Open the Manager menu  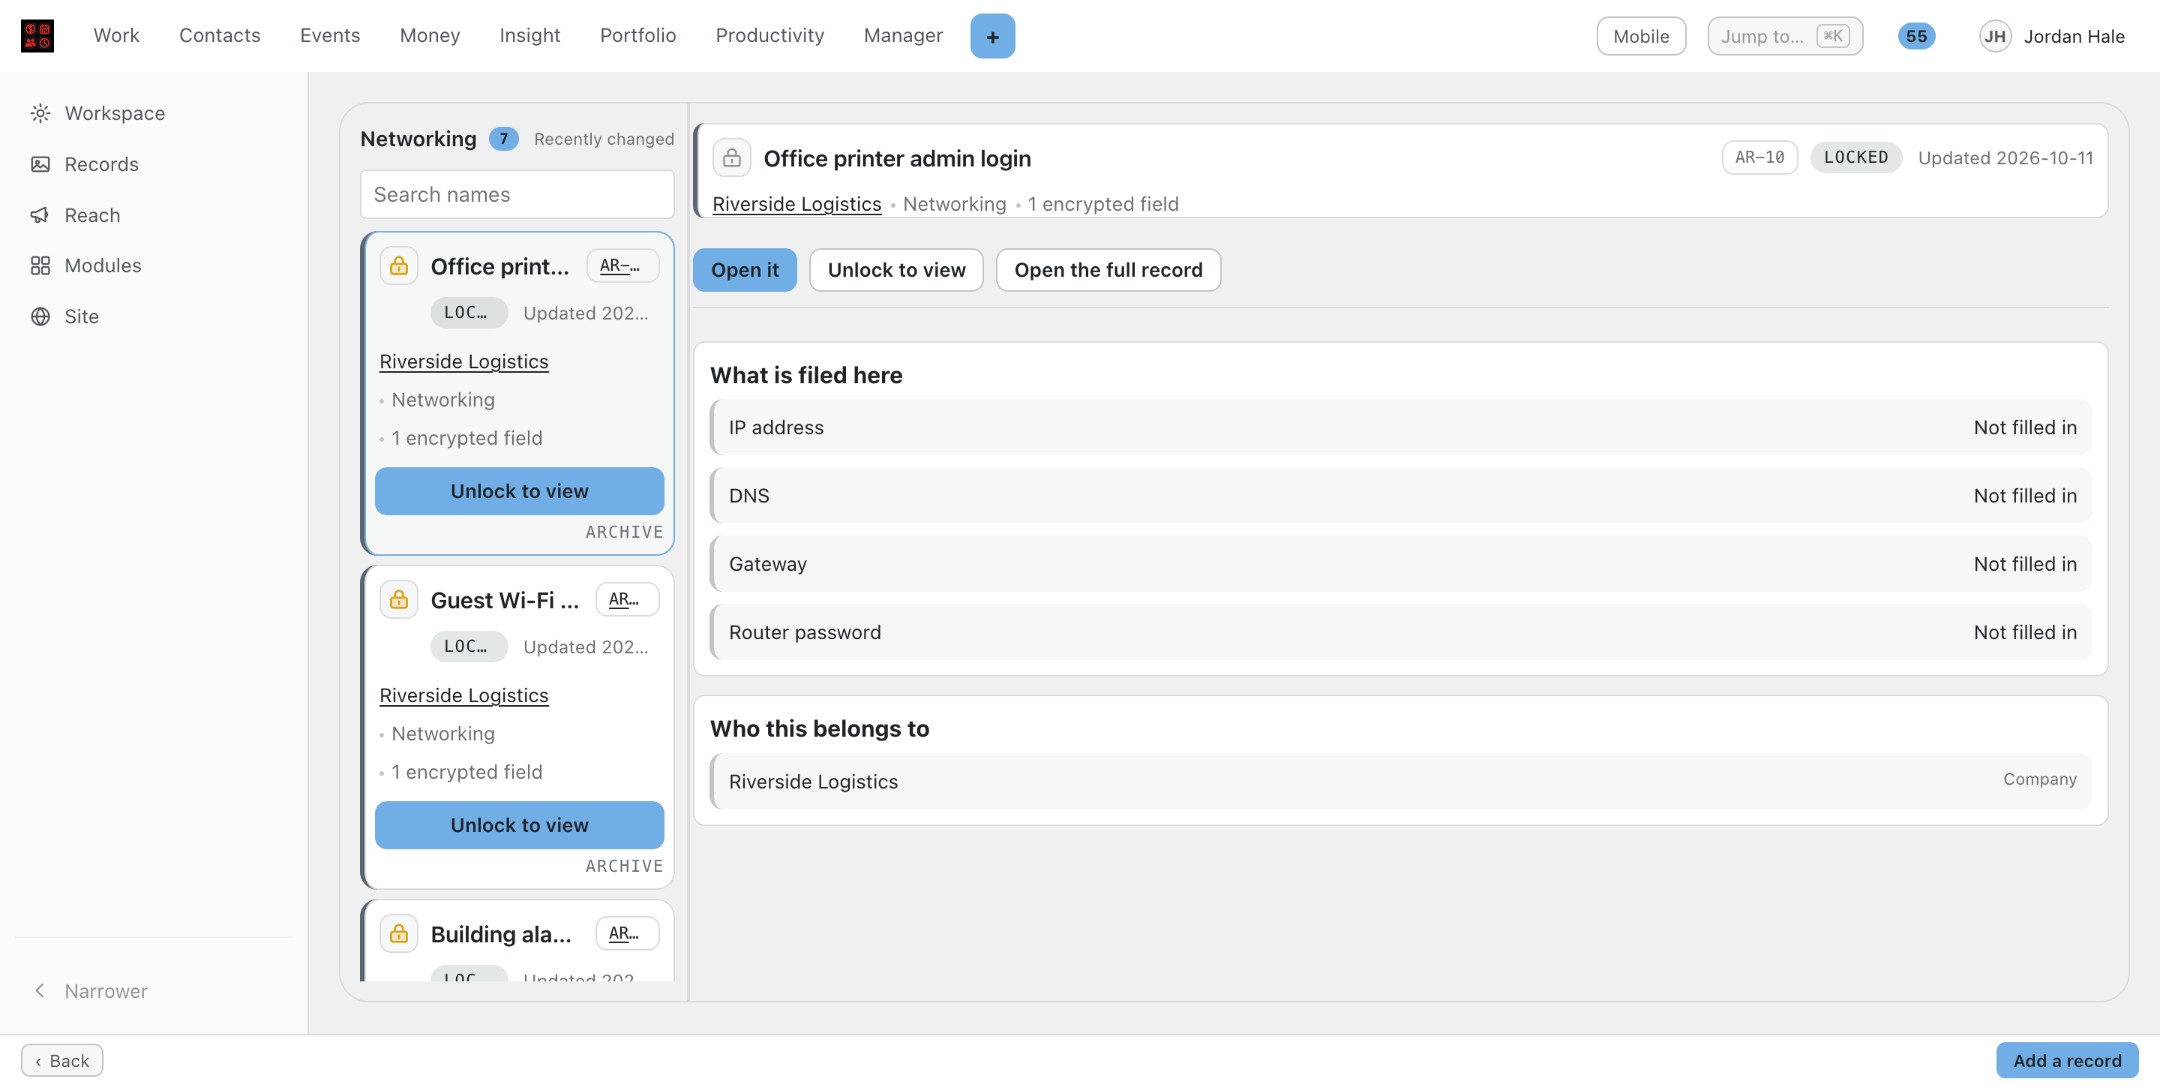pyautogui.click(x=903, y=35)
